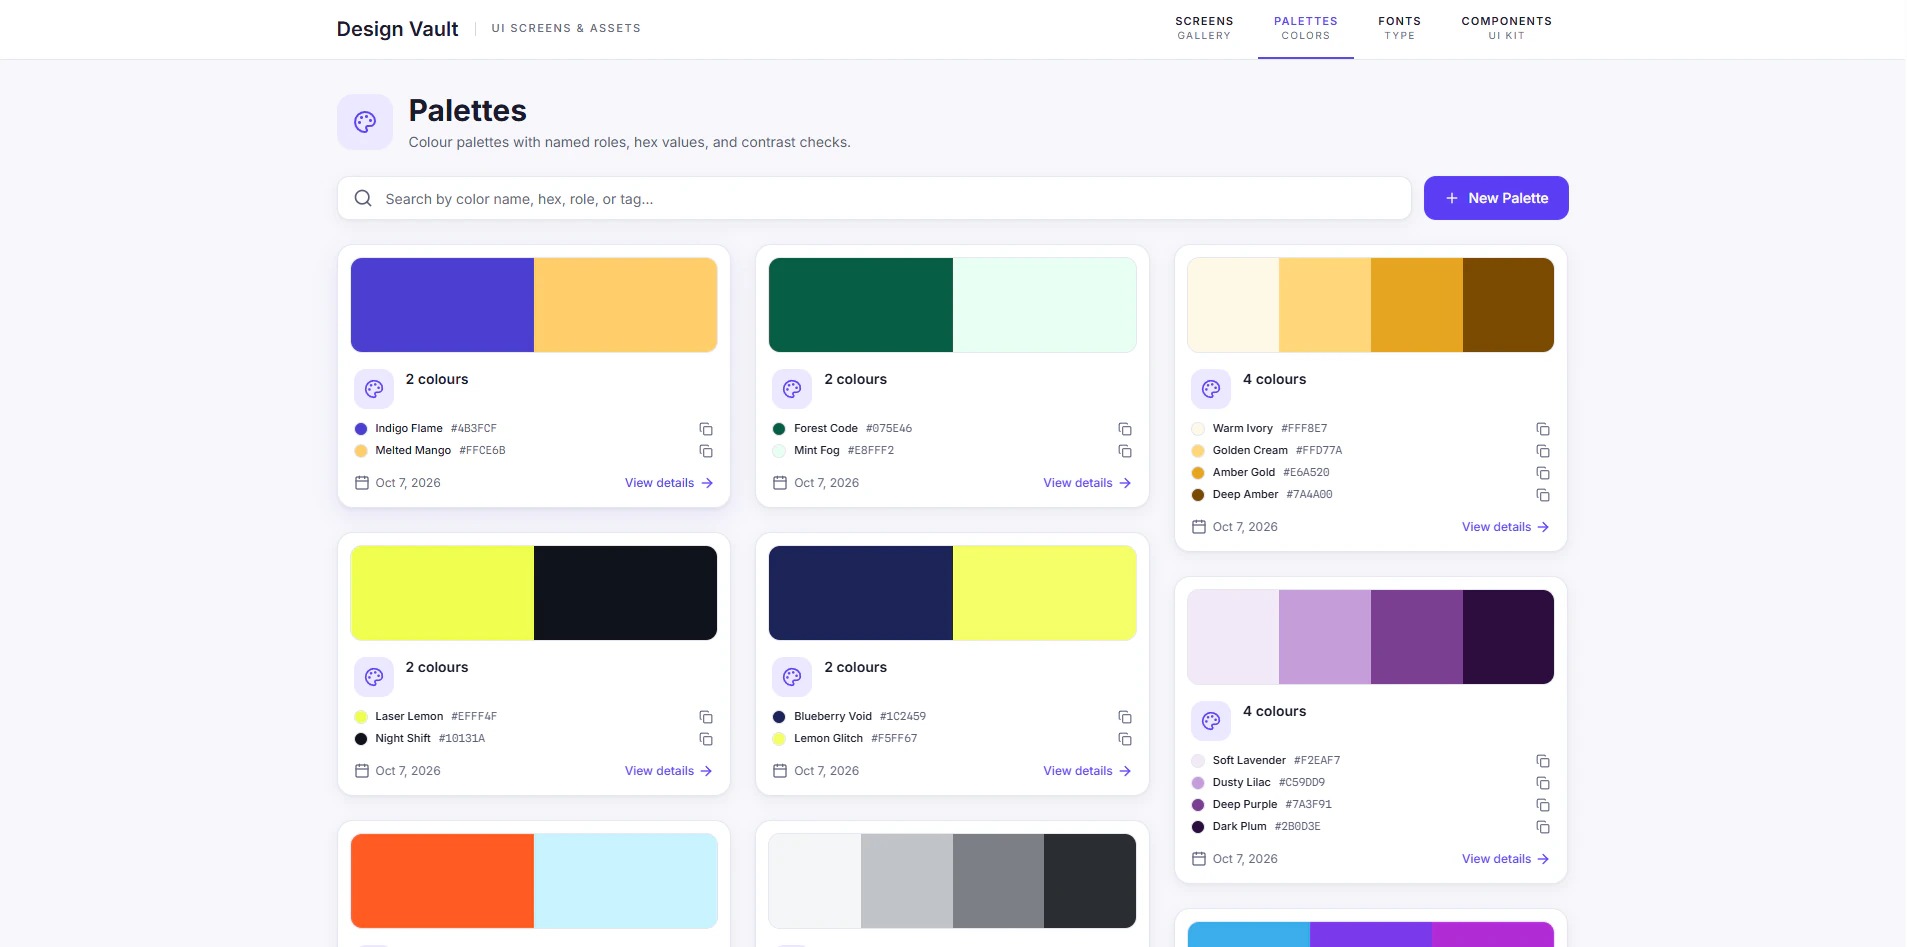
Task: View details of Forest Code palette
Action: coord(1087,483)
